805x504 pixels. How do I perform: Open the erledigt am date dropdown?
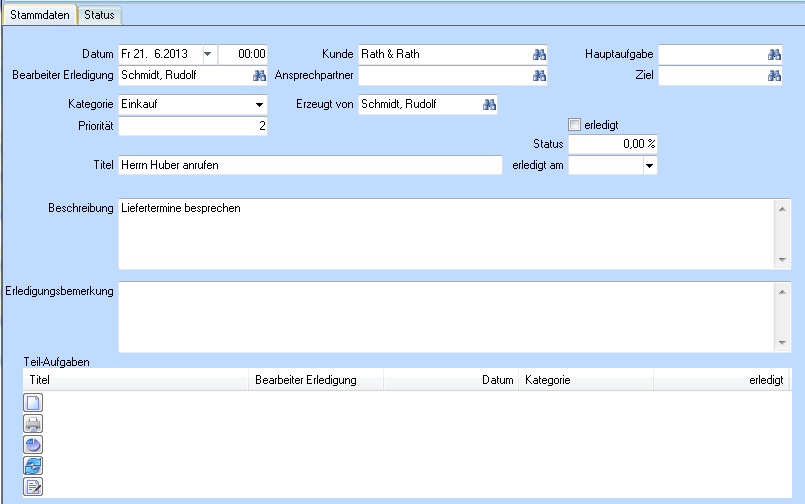tap(649, 166)
